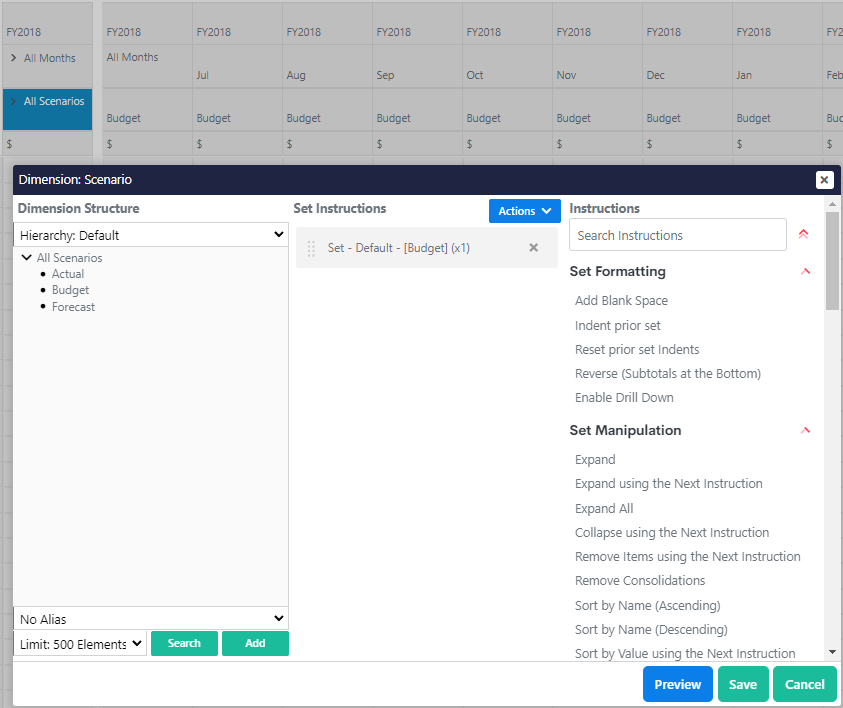
Task: Click the Save button
Action: 743,684
